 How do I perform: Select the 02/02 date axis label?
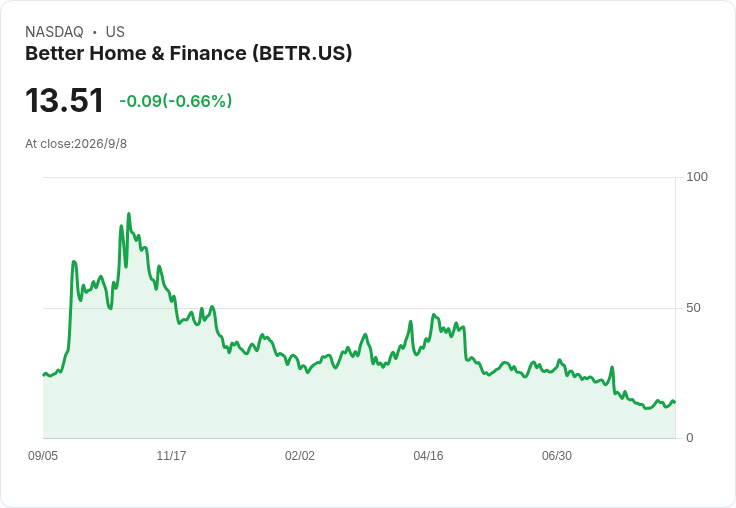[300, 455]
